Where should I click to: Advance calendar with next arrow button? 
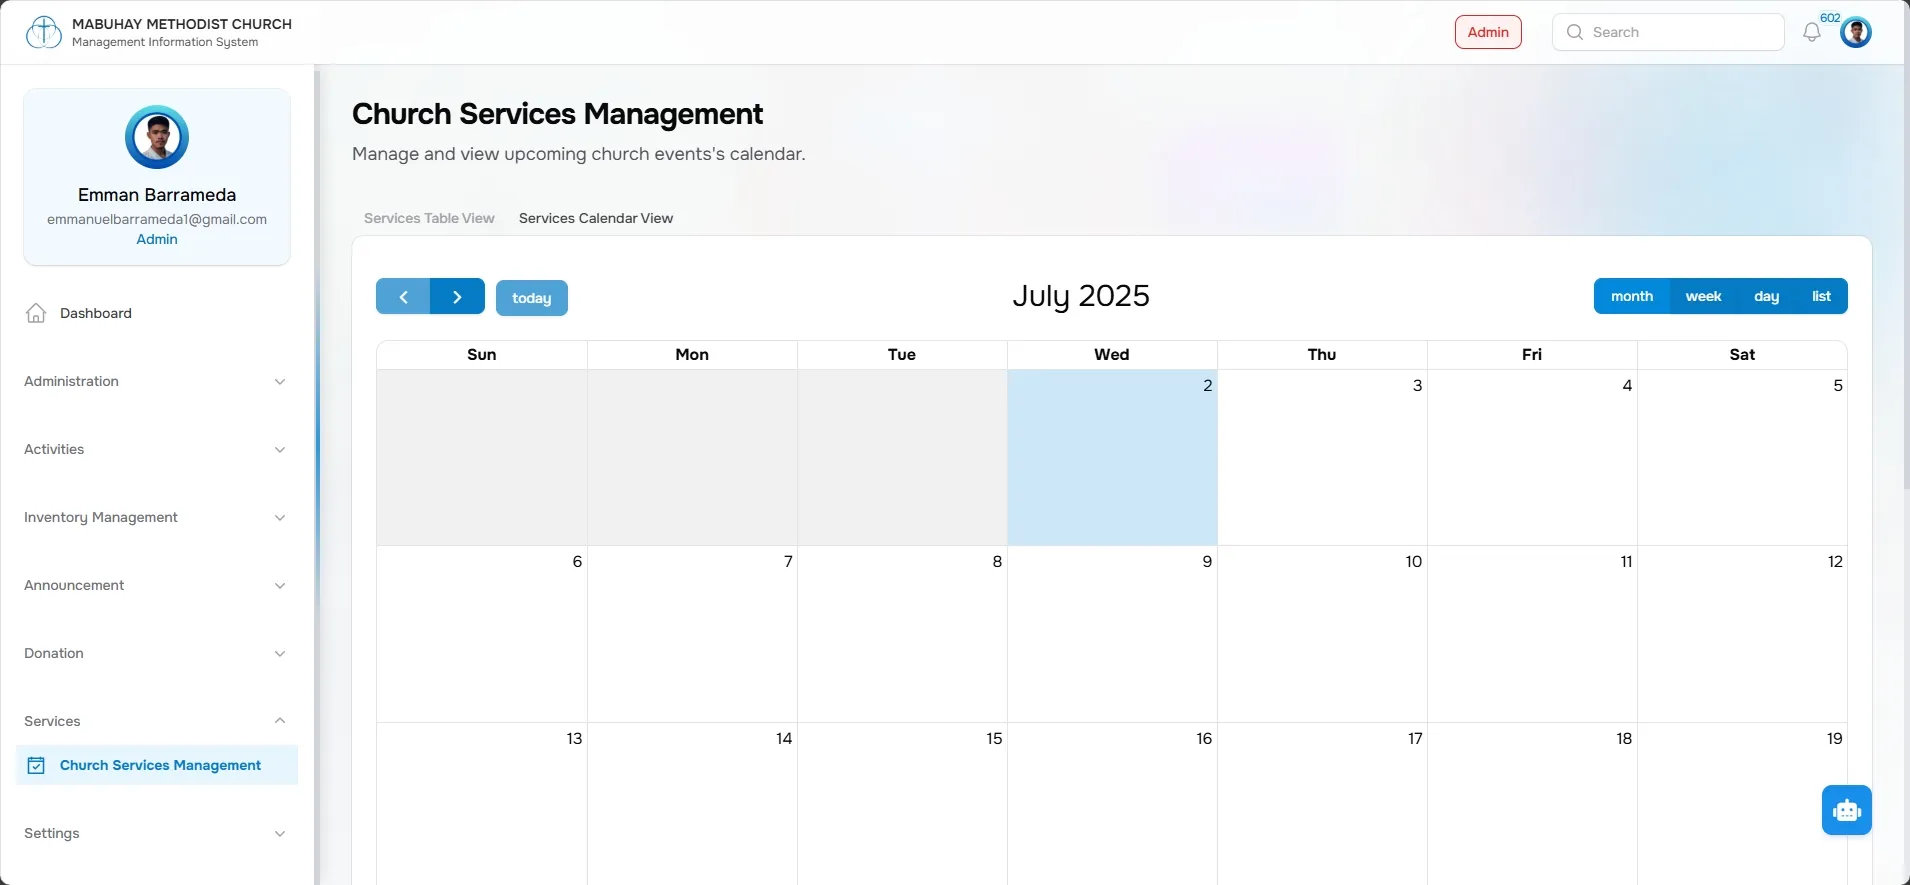(457, 297)
